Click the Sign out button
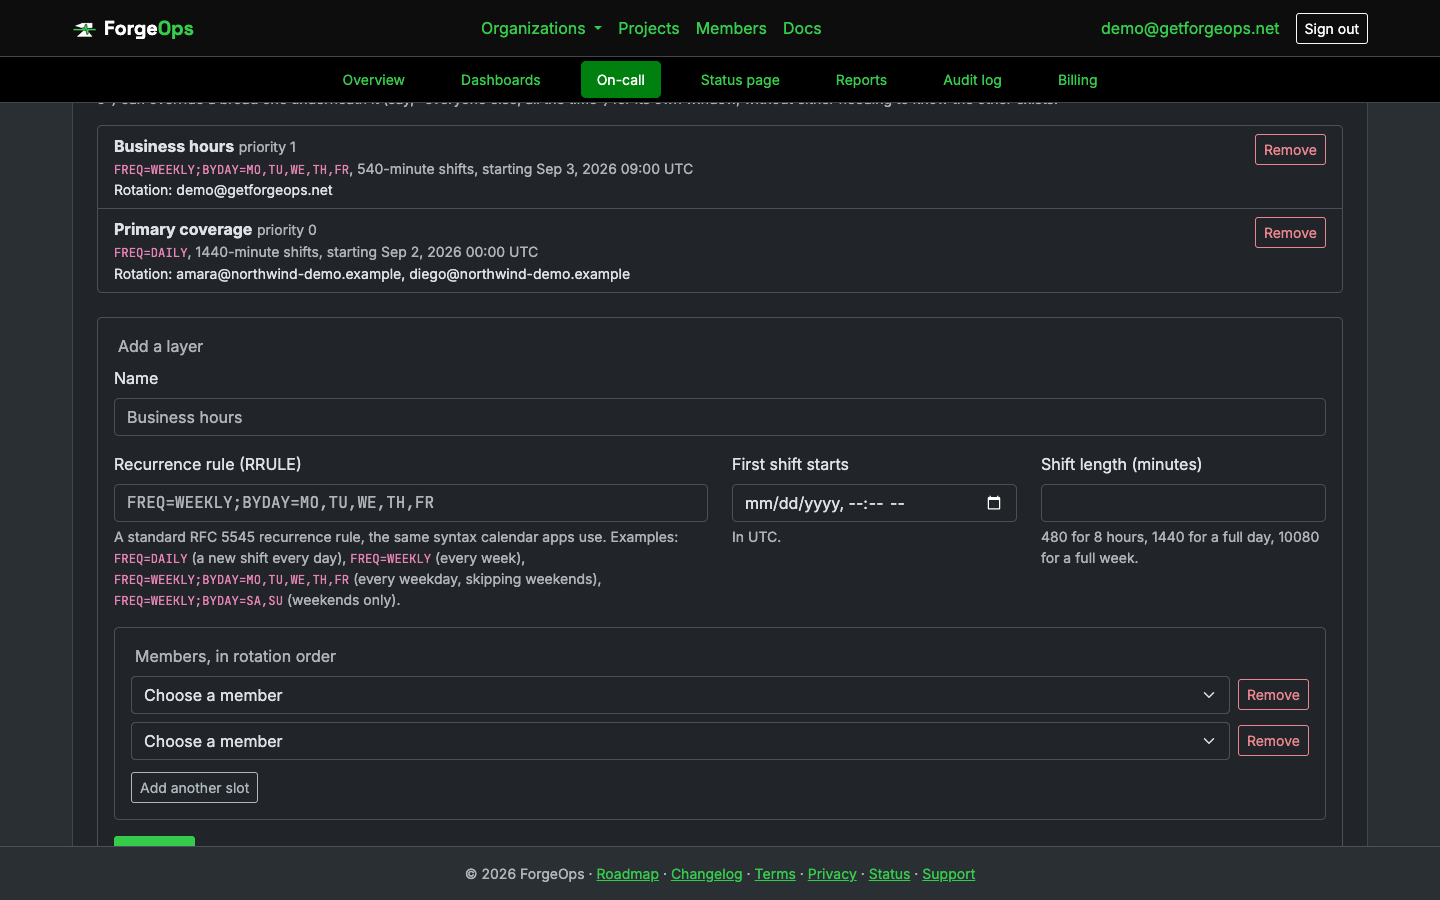 1331,28
